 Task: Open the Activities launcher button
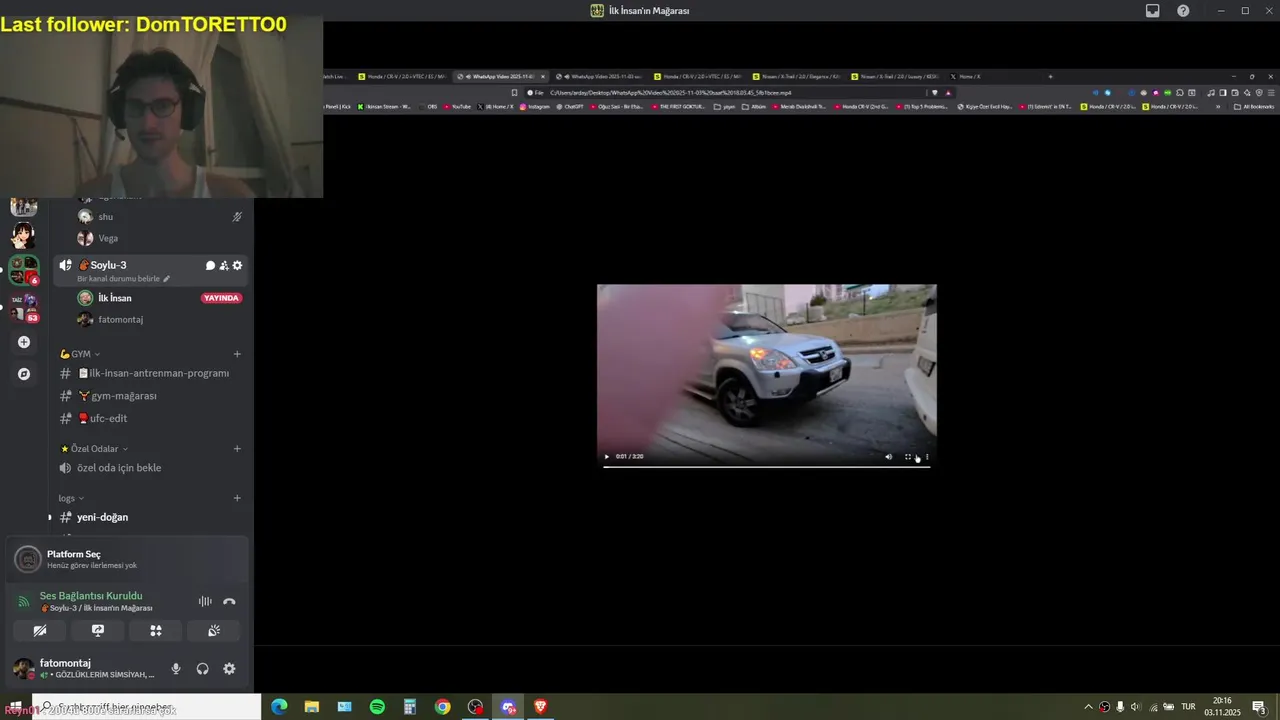pos(156,631)
